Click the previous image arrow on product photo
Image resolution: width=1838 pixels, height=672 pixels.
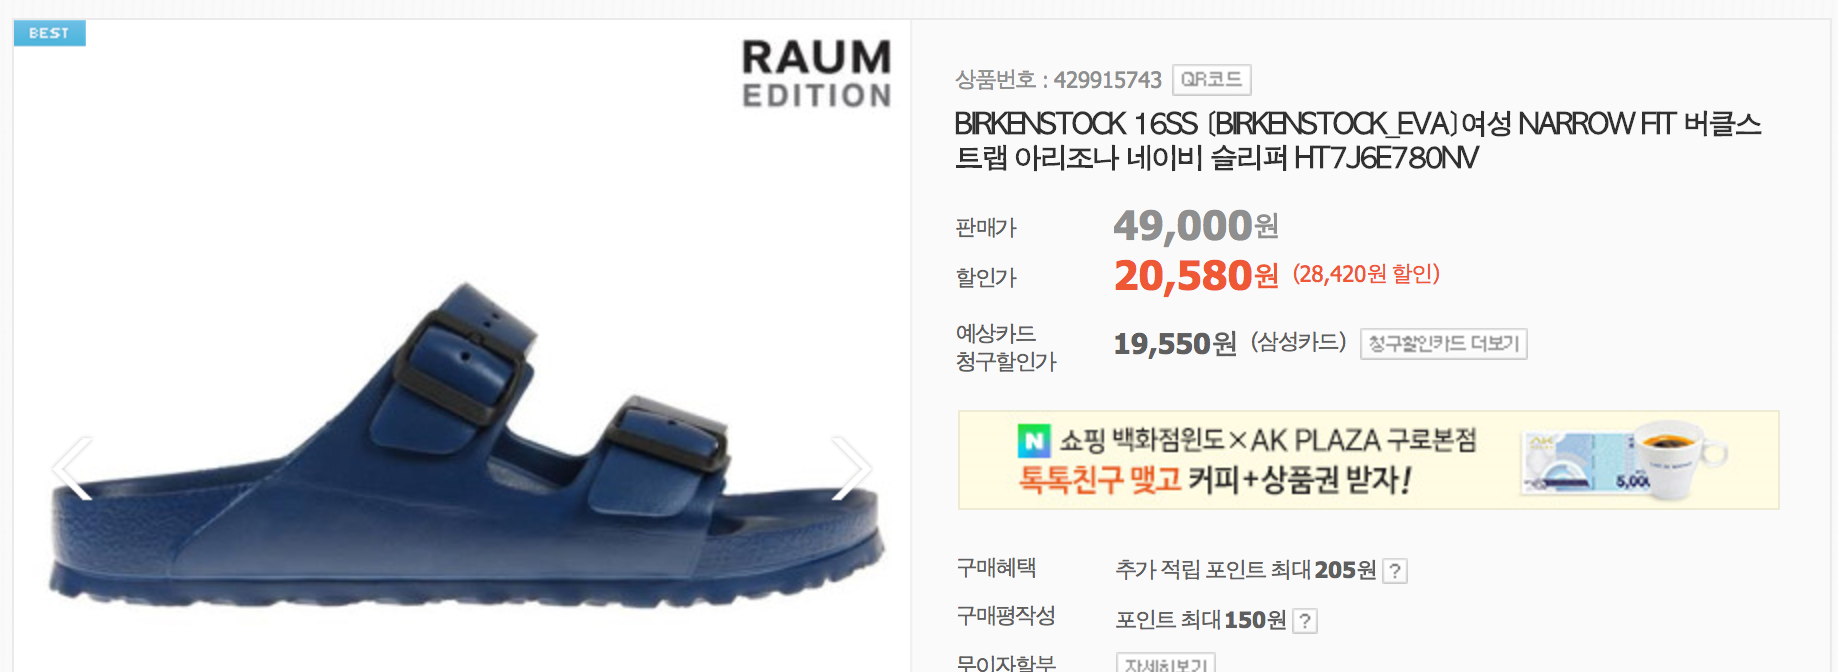pyautogui.click(x=72, y=468)
